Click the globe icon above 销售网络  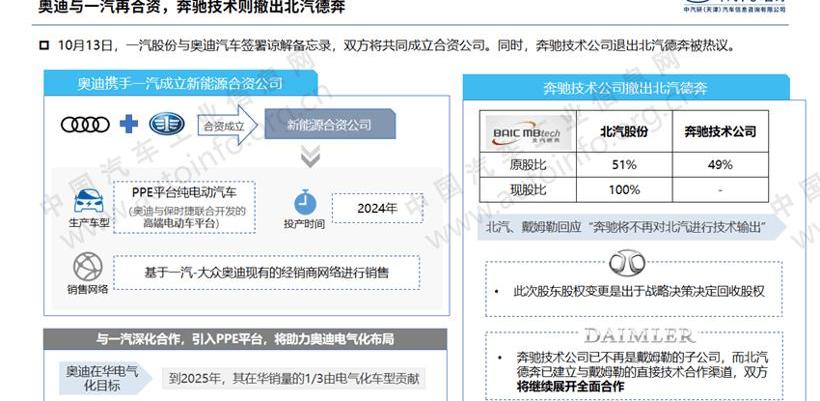pos(88,267)
